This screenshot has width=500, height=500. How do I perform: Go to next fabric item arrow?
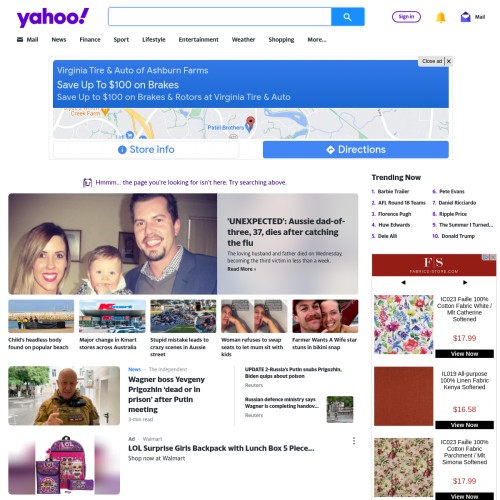(x=465, y=282)
